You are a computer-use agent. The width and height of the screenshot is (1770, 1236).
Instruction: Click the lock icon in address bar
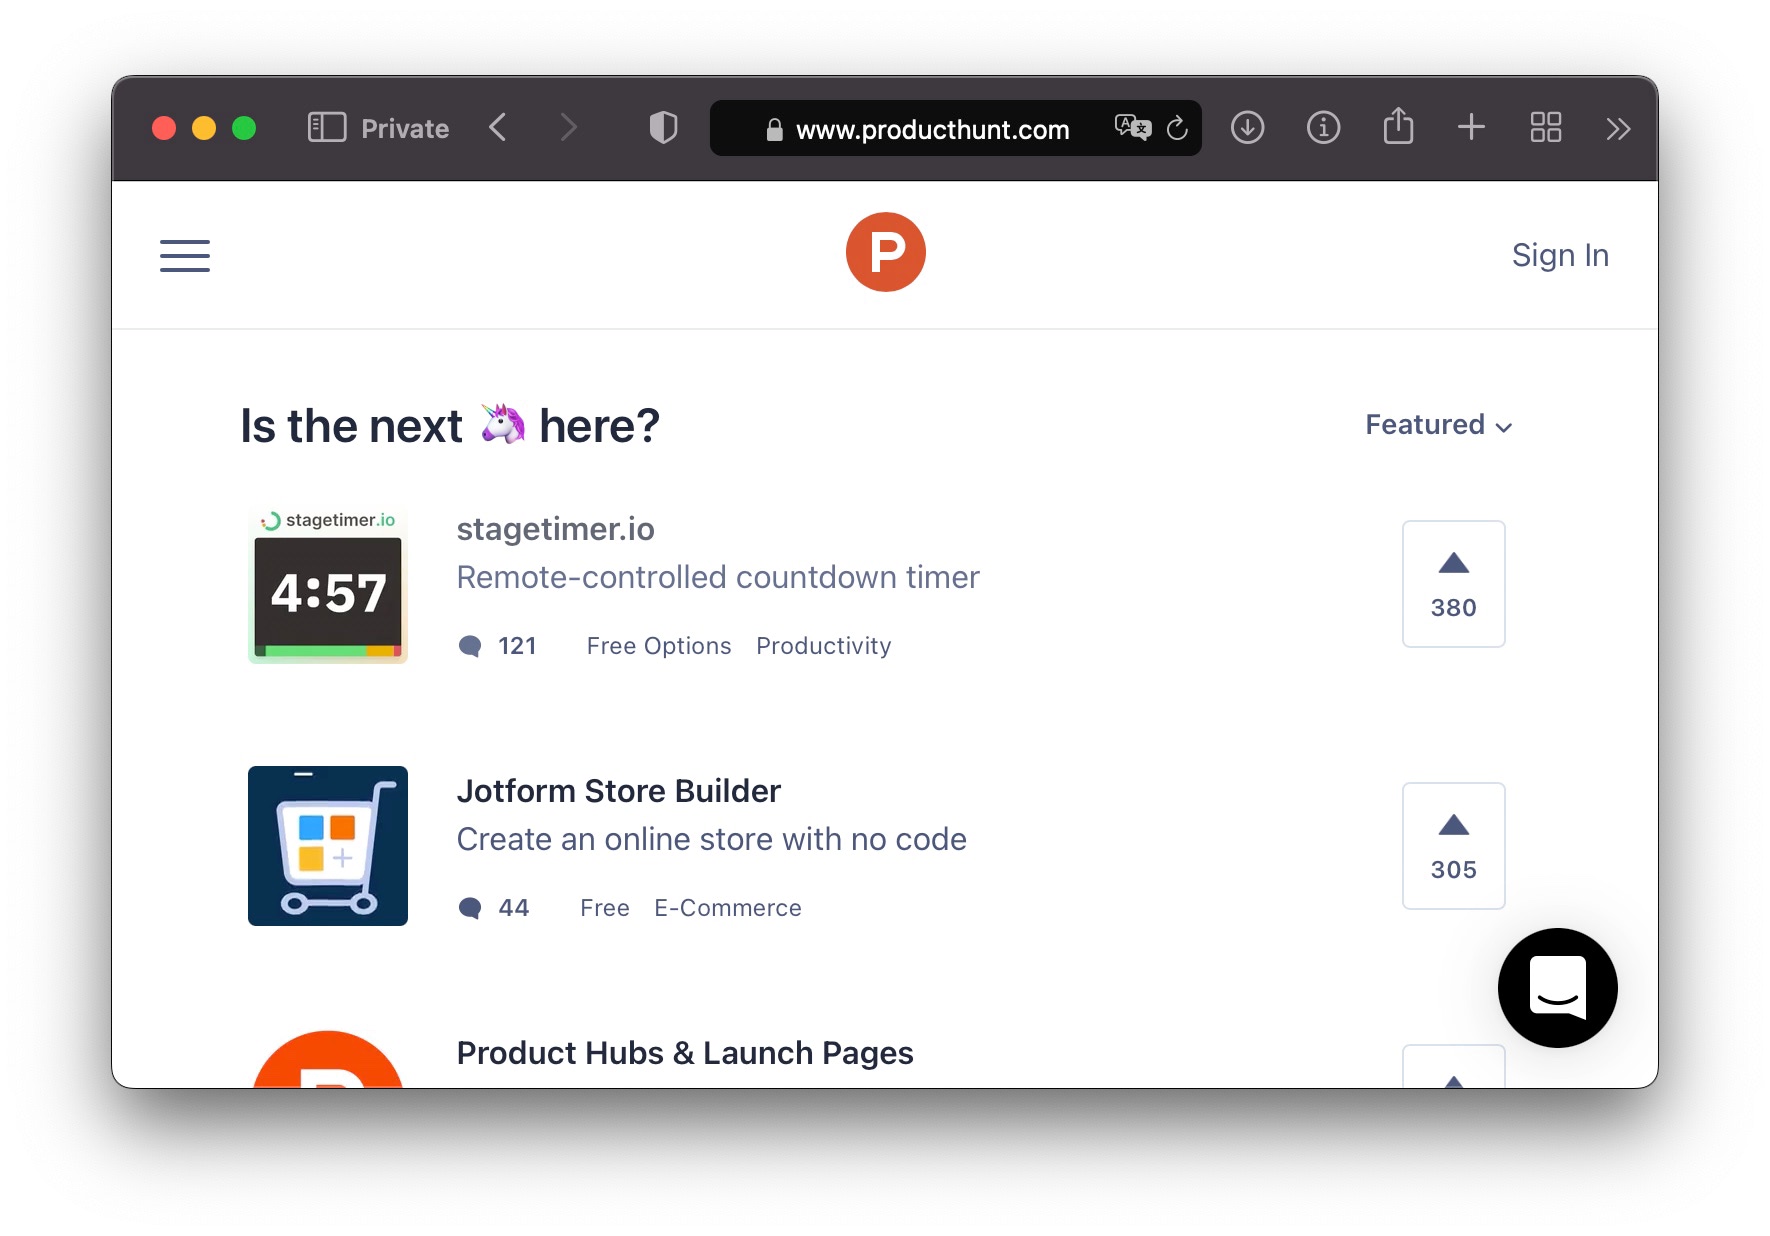click(774, 129)
